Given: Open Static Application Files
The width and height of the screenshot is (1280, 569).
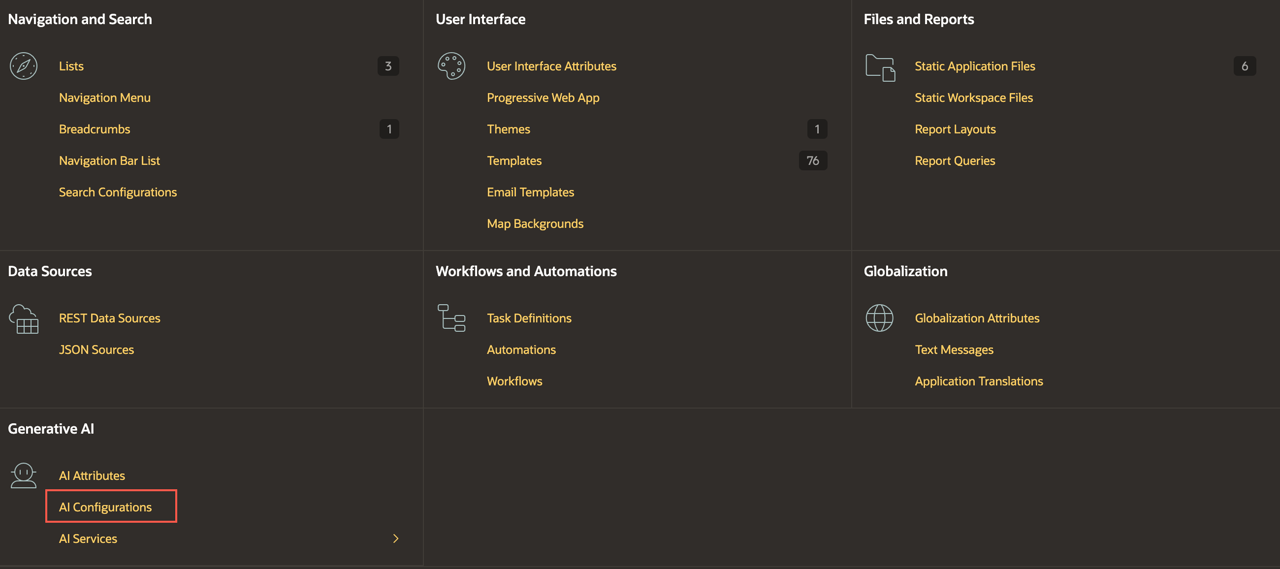Looking at the screenshot, I should coord(974,66).
